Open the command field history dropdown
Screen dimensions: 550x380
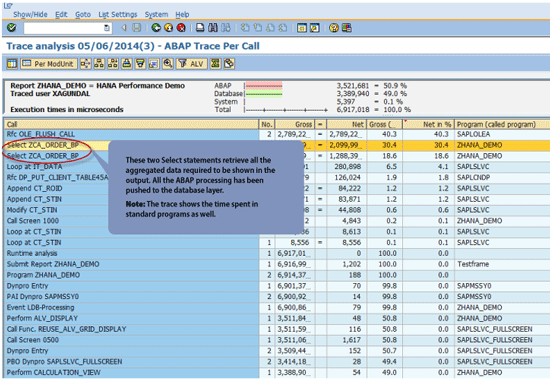tap(107, 28)
